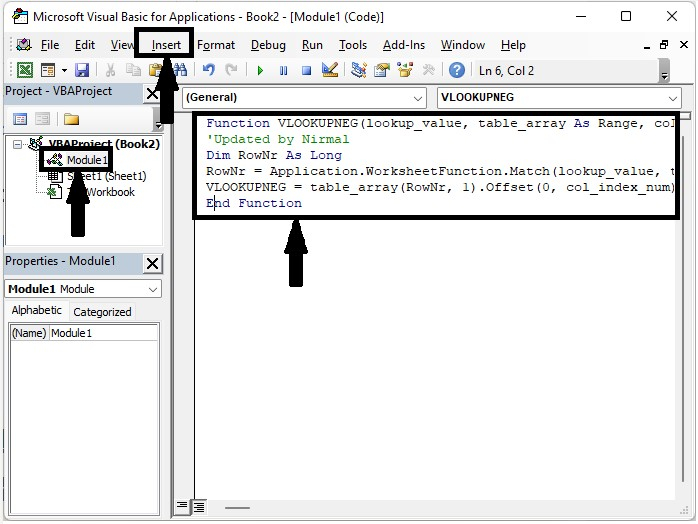Viewport: 698px width, 524px height.
Task: Select Sheet1 (Sheet1) in the project tree
Action: point(106,176)
